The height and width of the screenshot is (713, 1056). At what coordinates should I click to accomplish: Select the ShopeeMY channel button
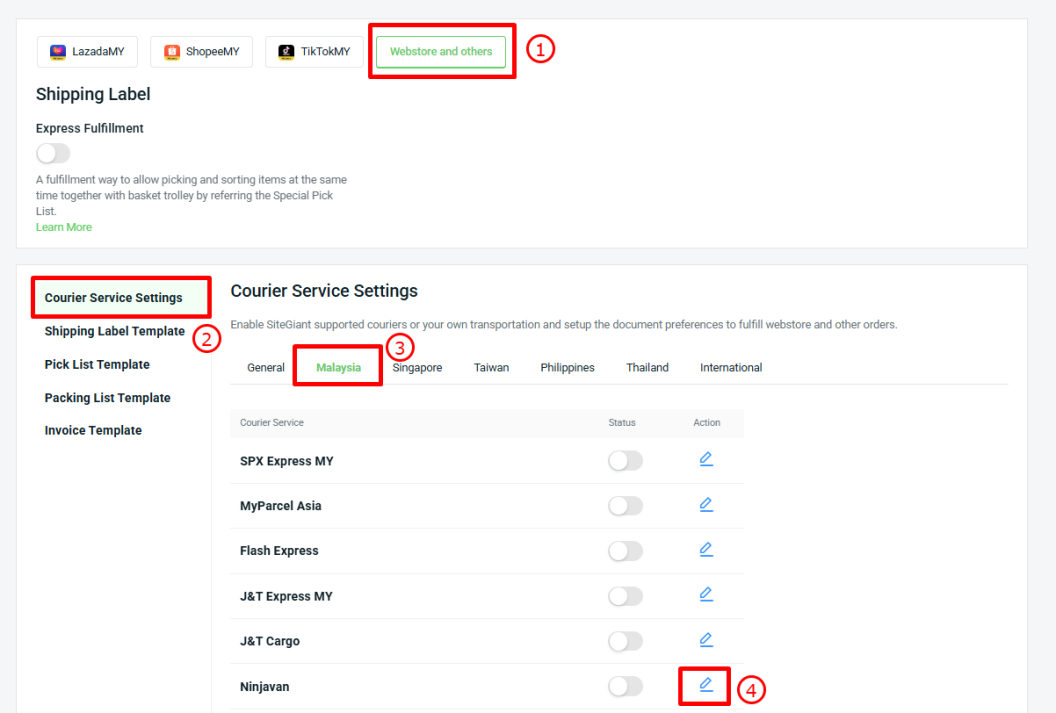pyautogui.click(x=201, y=52)
